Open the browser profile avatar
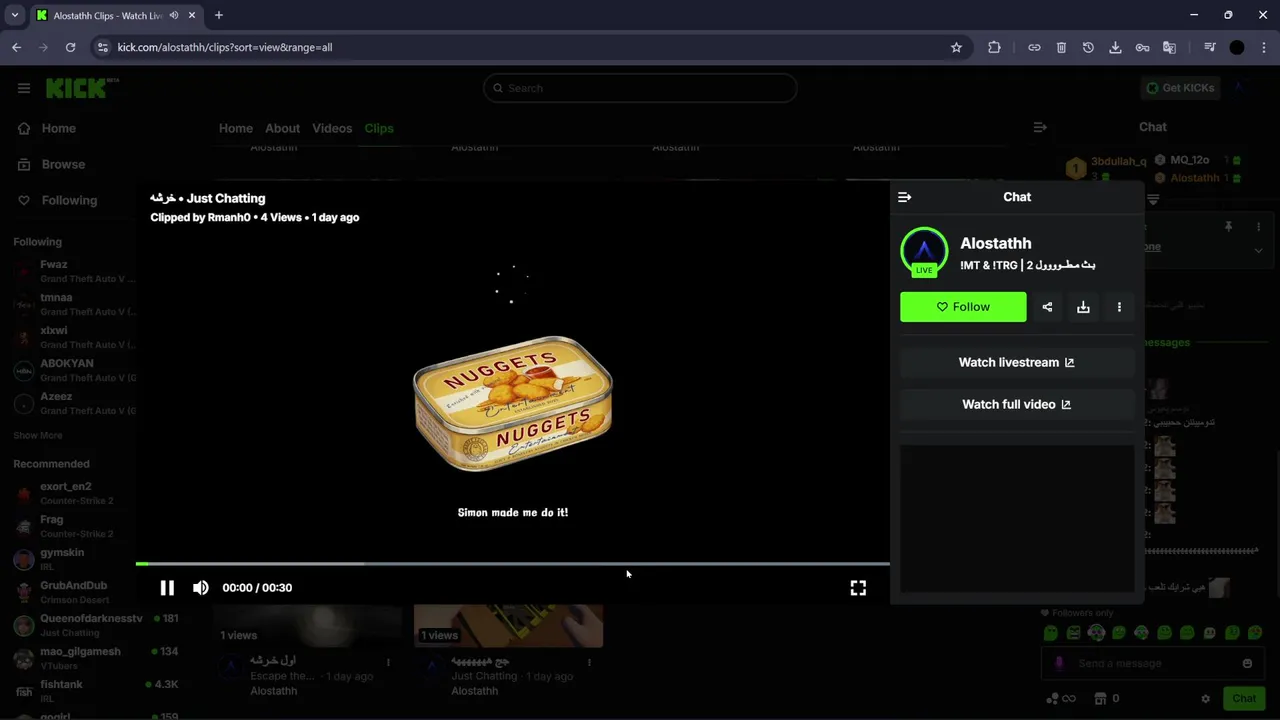The image size is (1280, 720). (1237, 47)
